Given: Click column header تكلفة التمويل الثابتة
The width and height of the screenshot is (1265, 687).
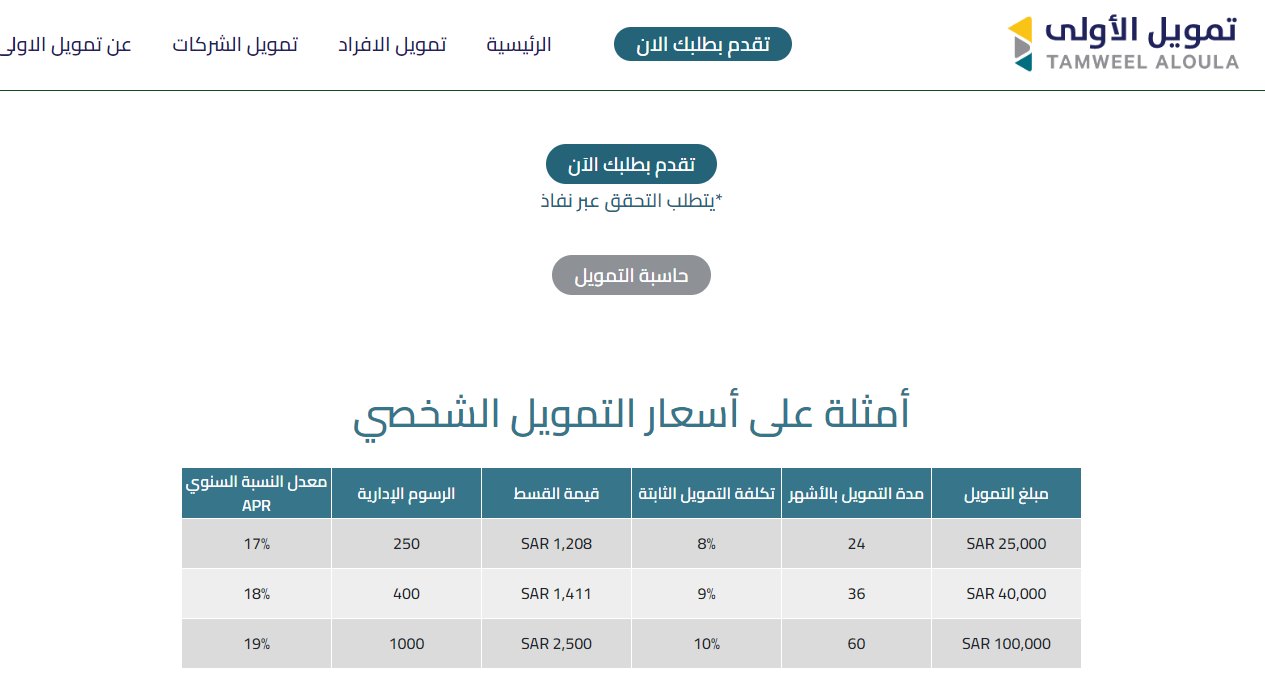Looking at the screenshot, I should 706,493.
